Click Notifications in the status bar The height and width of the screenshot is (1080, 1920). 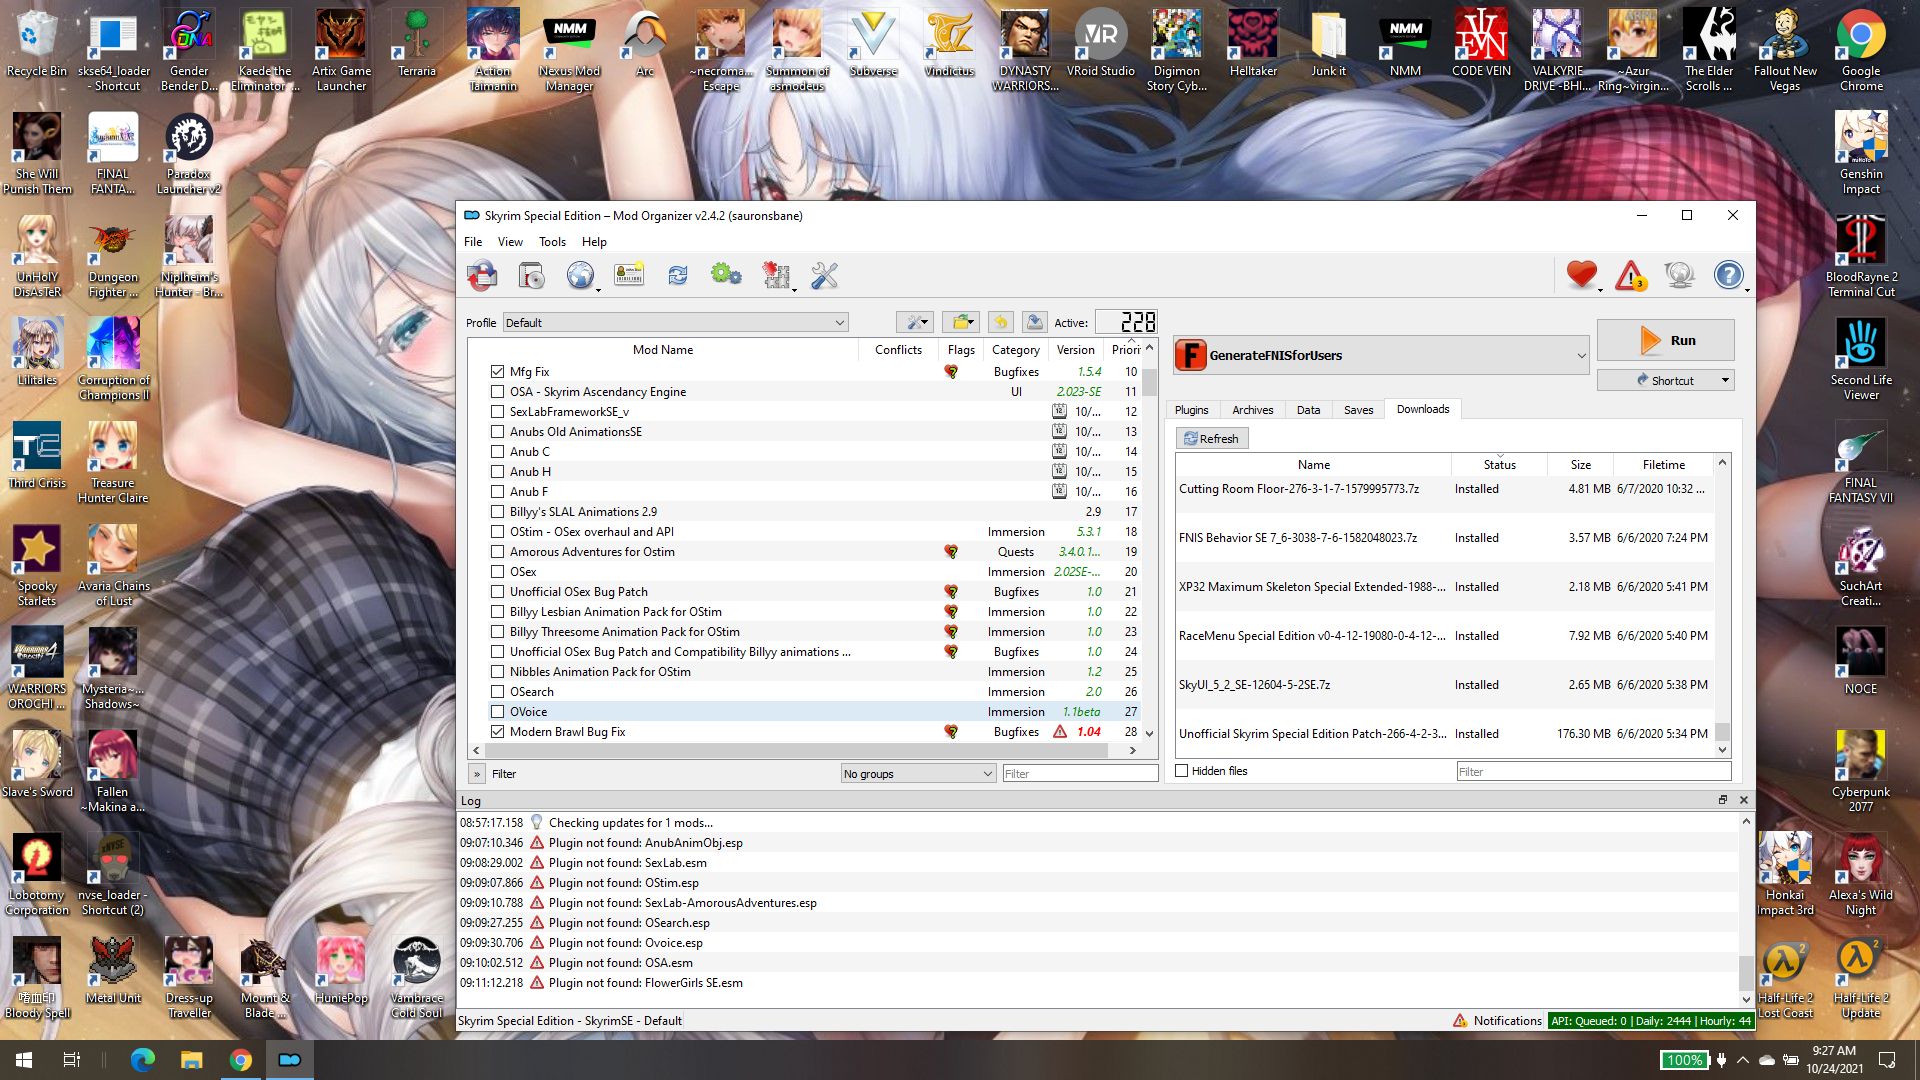[1497, 1021]
